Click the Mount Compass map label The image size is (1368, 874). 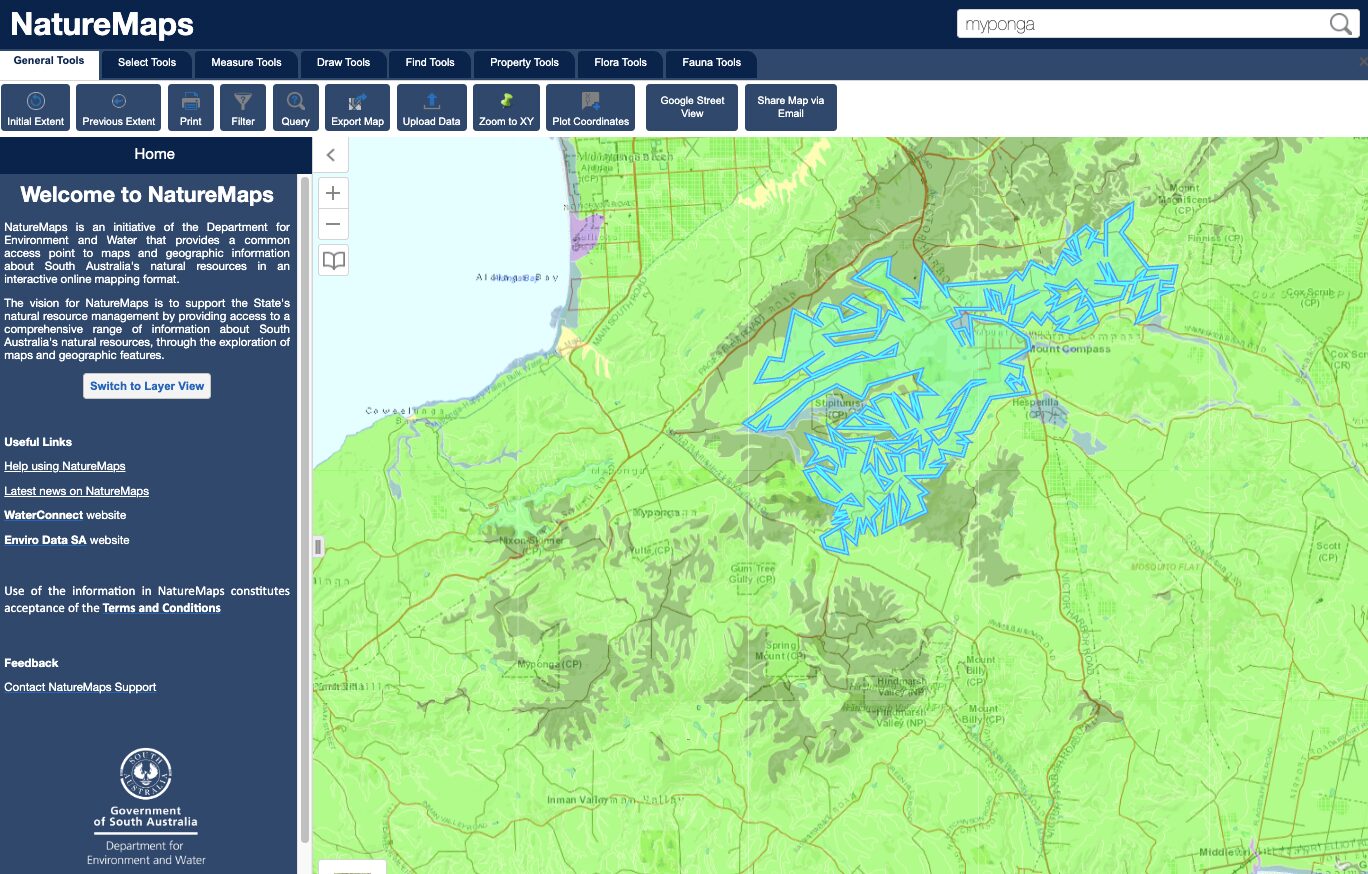[x=1069, y=349]
